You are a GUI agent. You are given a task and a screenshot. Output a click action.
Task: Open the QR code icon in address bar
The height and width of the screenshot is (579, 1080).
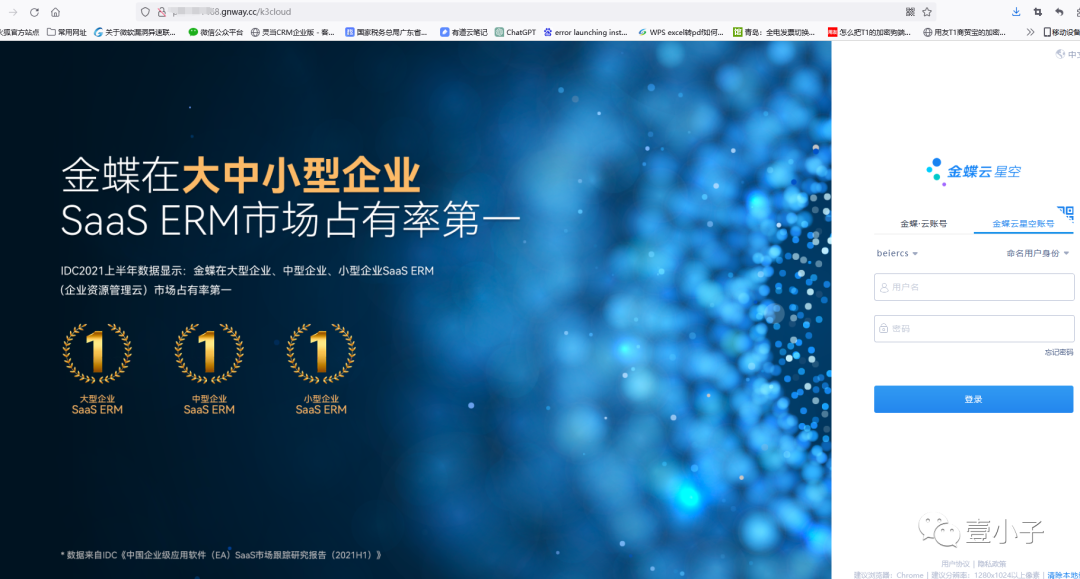coord(910,12)
